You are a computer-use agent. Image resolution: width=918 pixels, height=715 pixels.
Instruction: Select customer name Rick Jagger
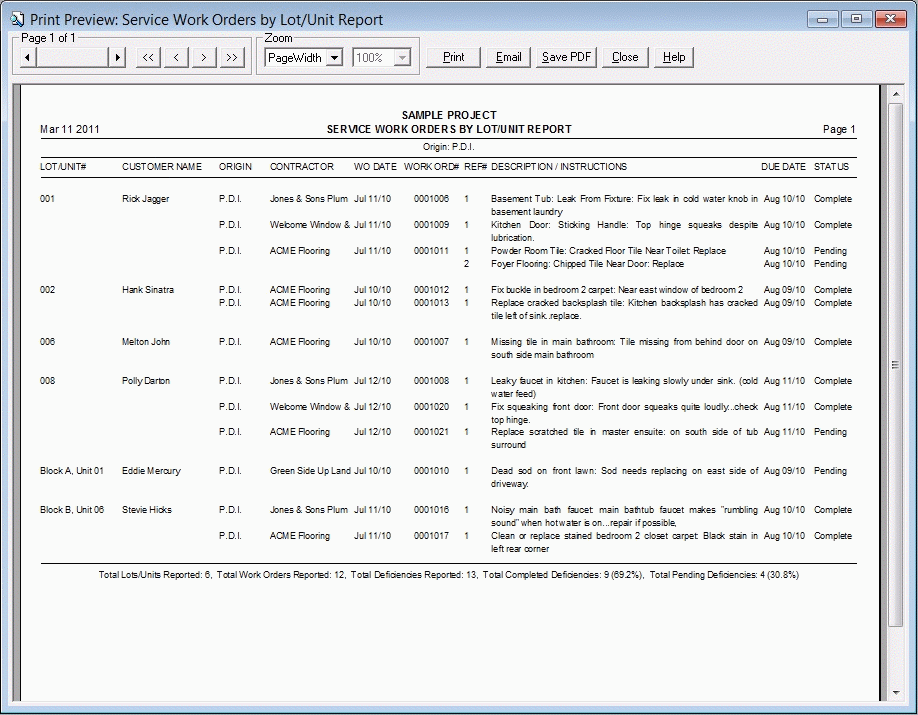point(146,199)
